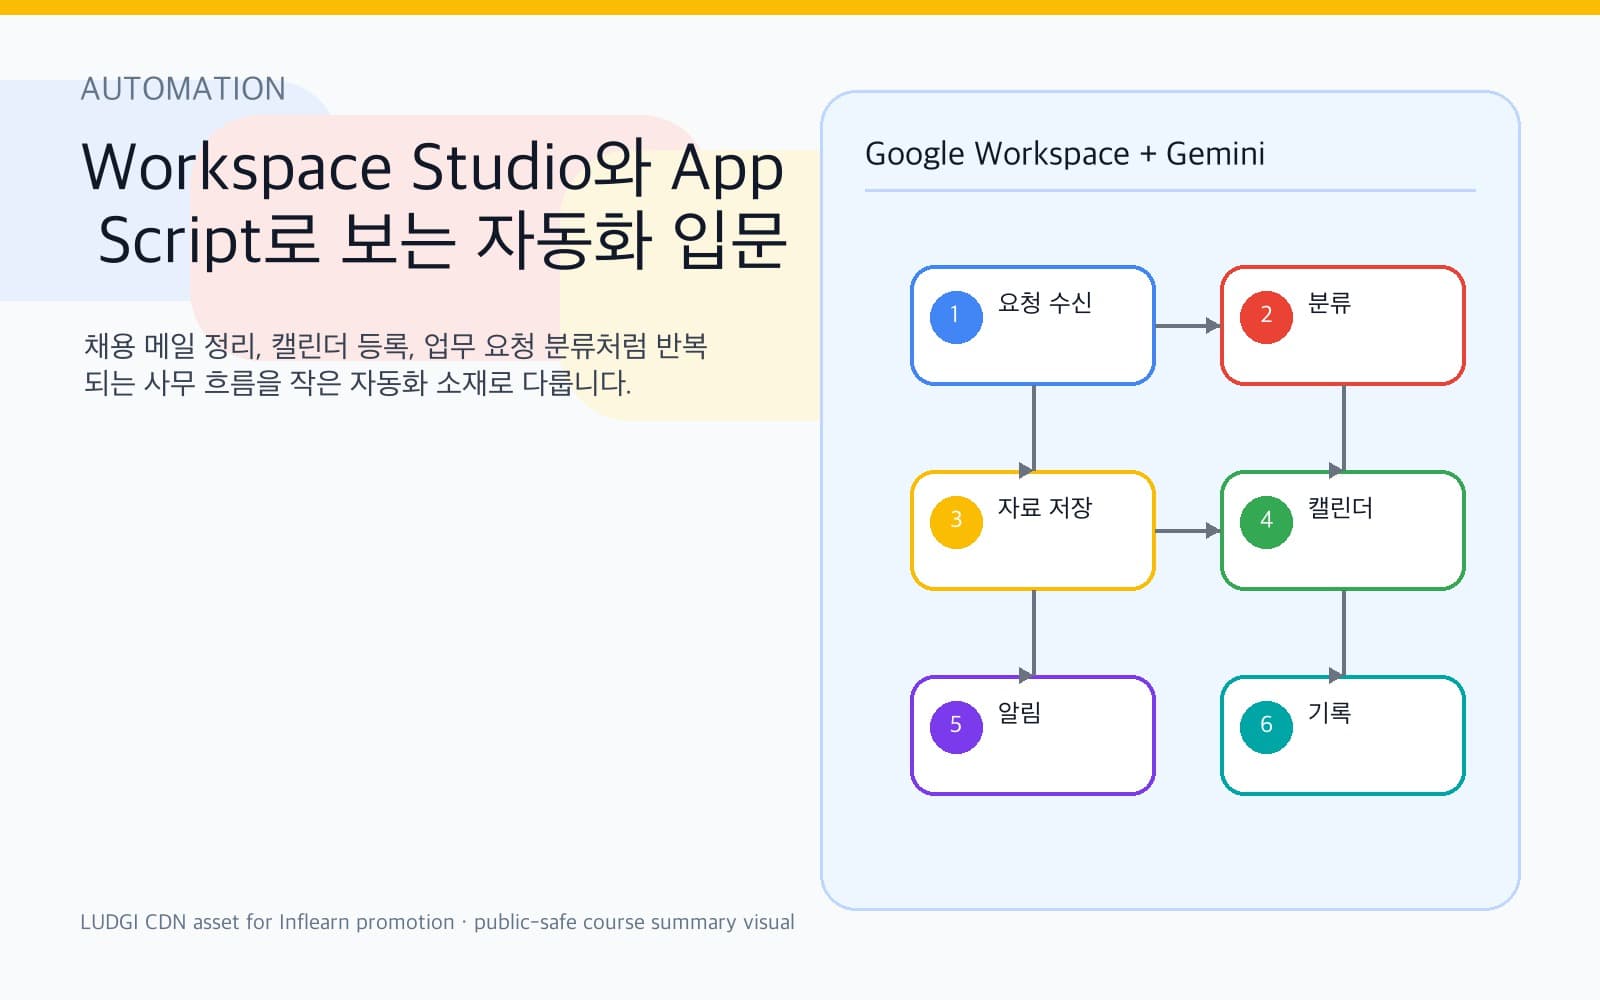The width and height of the screenshot is (1600, 1000).
Task: Click the purple number 5 circle
Action: [x=956, y=726]
